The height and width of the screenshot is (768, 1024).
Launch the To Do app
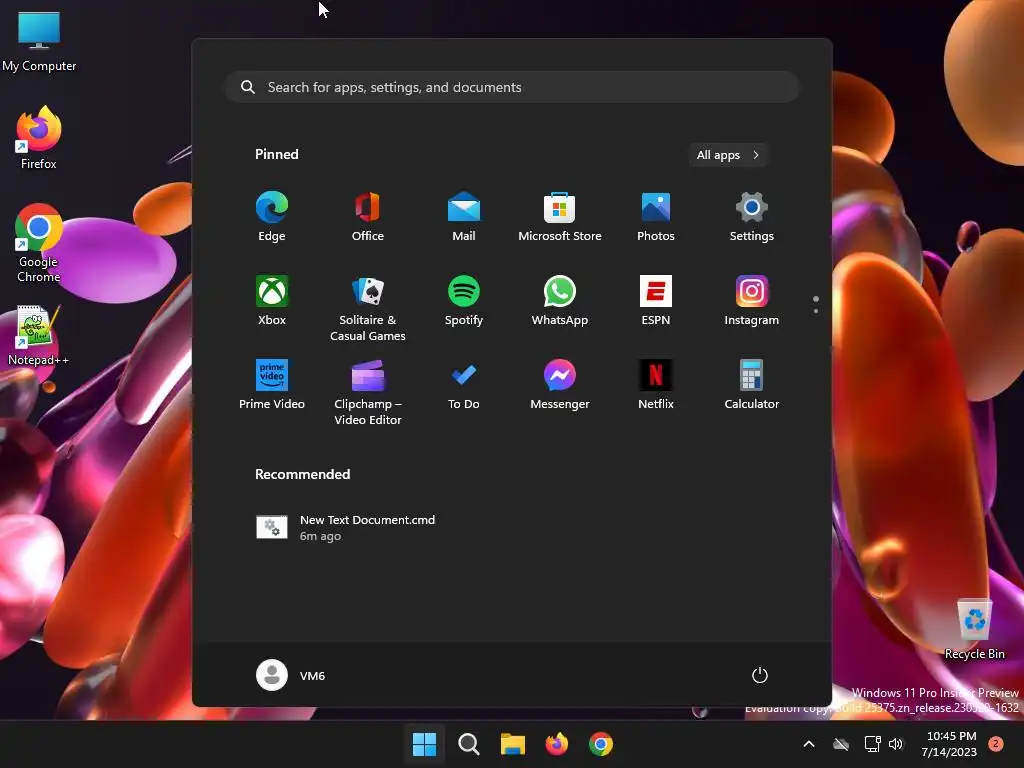pos(464,385)
